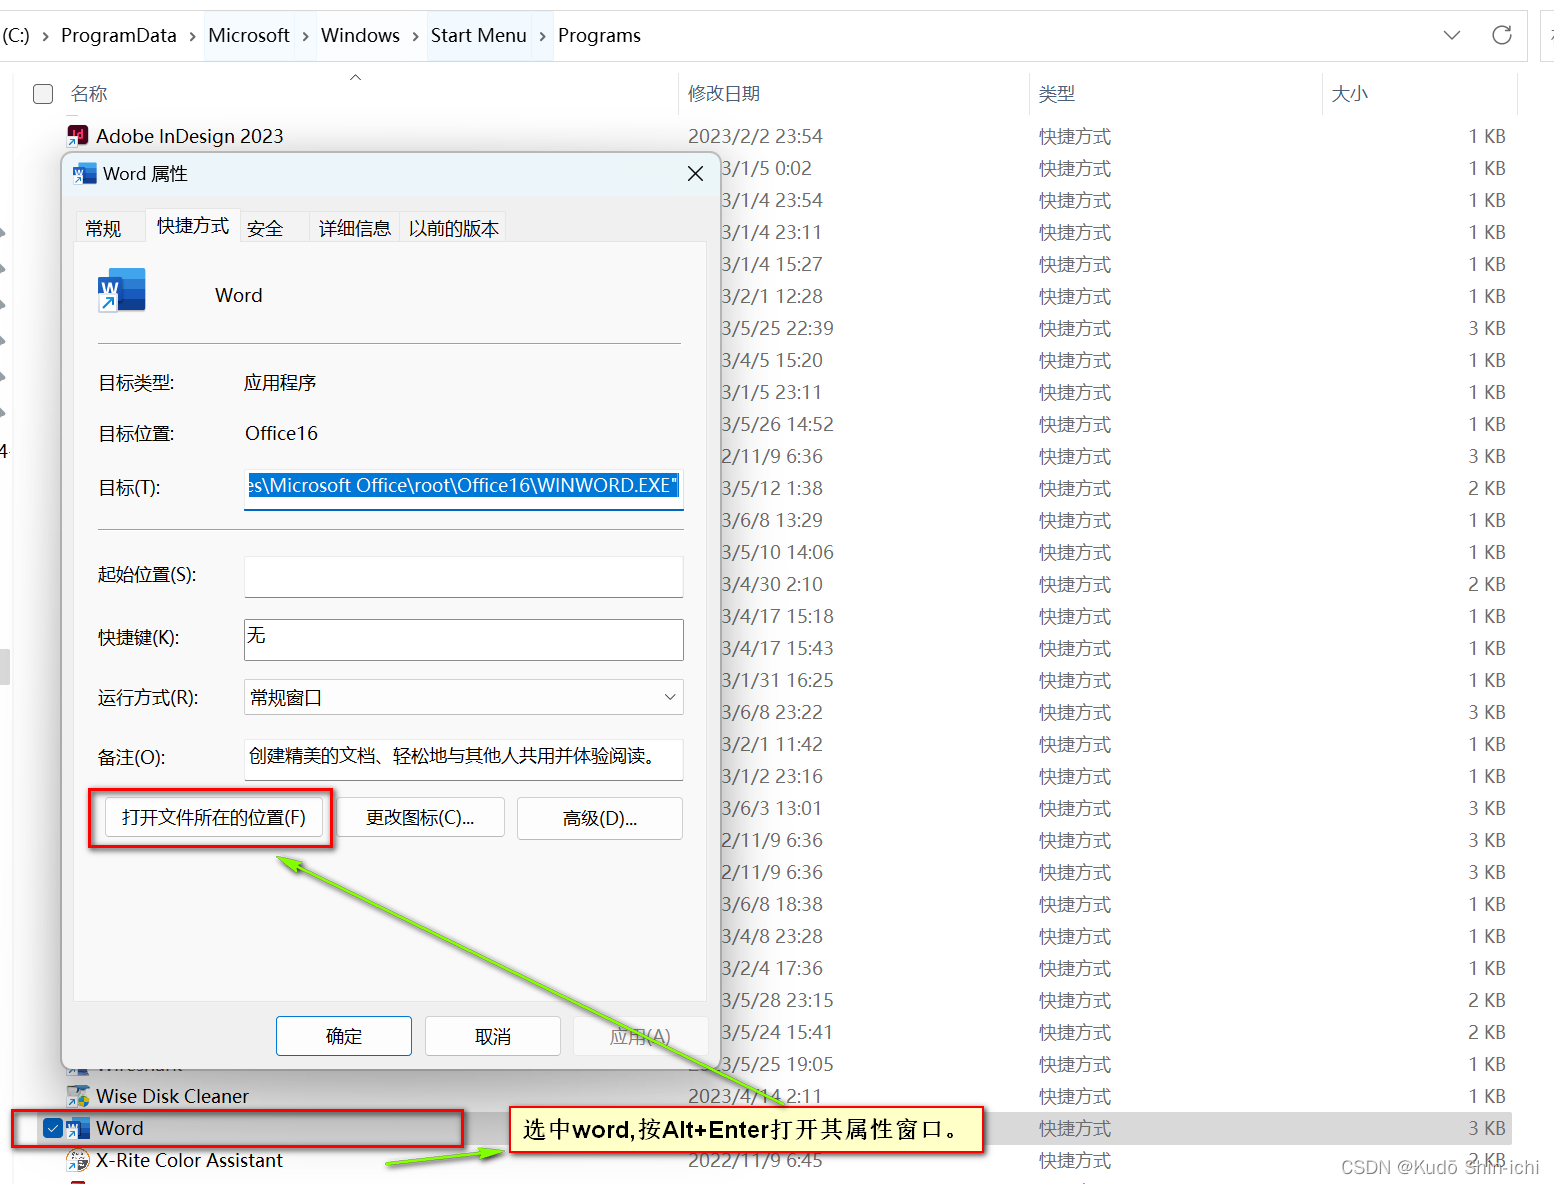Confirm with the 确定 button
The width and height of the screenshot is (1554, 1184).
click(344, 1036)
